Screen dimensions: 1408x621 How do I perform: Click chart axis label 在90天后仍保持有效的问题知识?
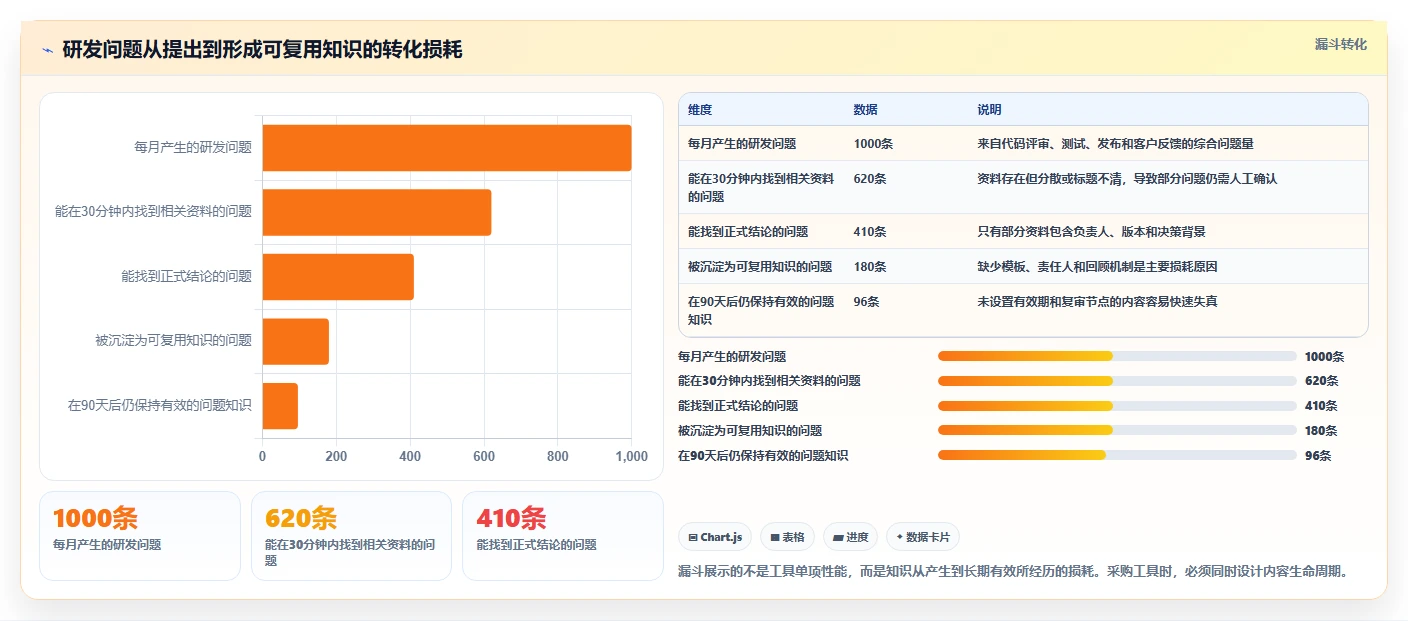coord(160,405)
